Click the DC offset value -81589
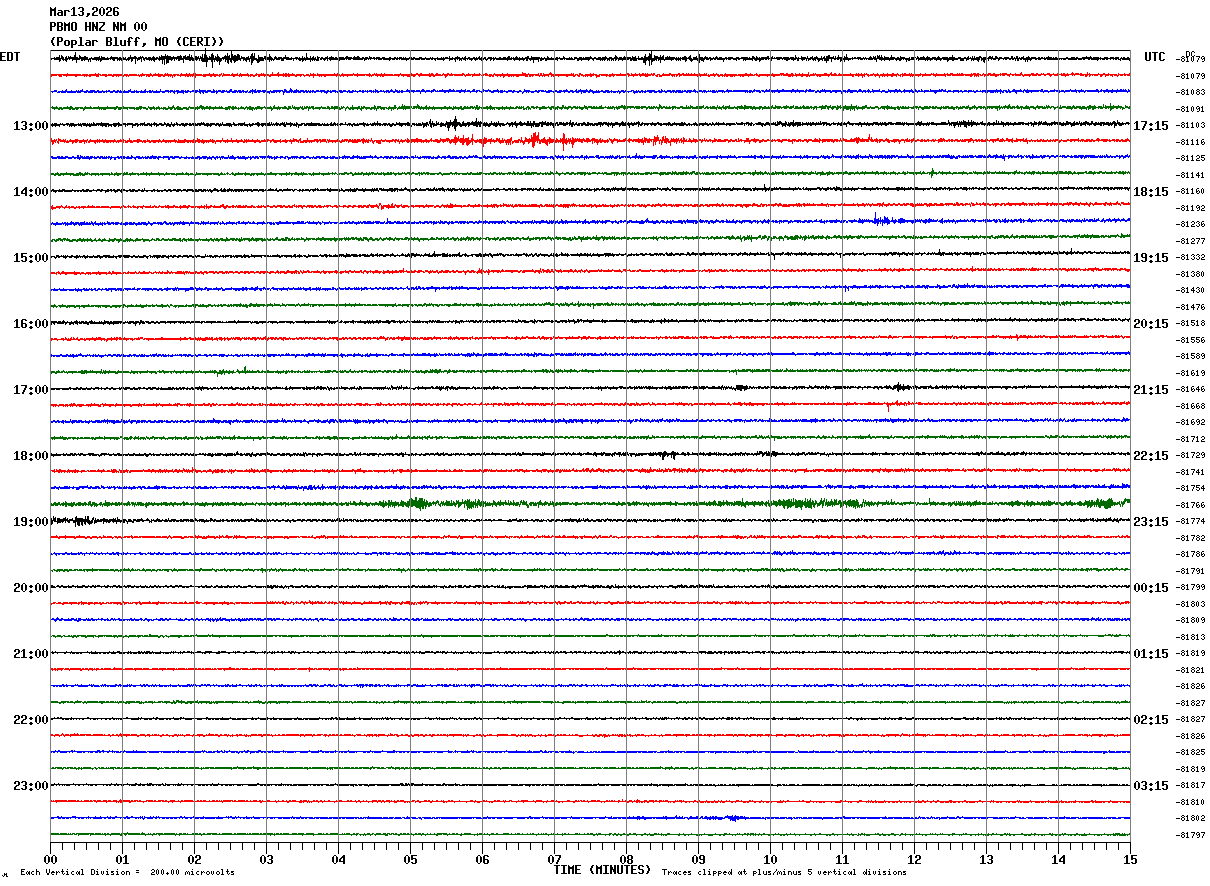Image resolution: width=1210 pixels, height=886 pixels. [1191, 357]
